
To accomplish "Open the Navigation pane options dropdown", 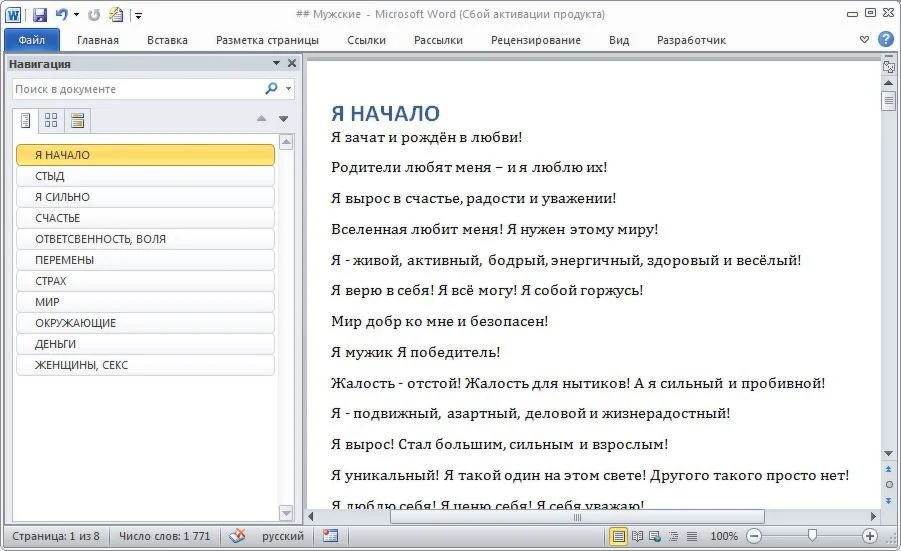I will pos(277,63).
